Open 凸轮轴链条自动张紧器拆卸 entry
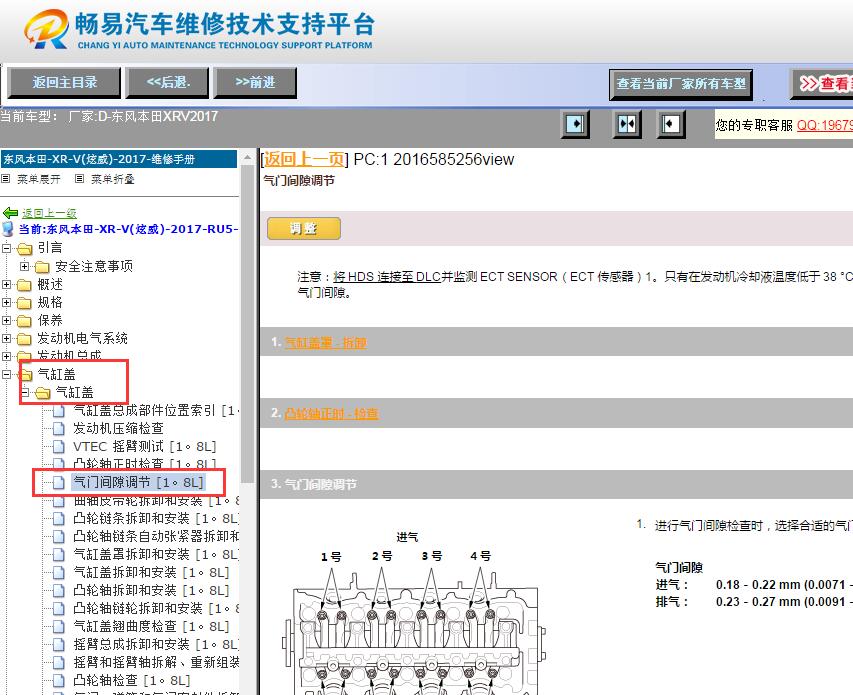 [156, 536]
